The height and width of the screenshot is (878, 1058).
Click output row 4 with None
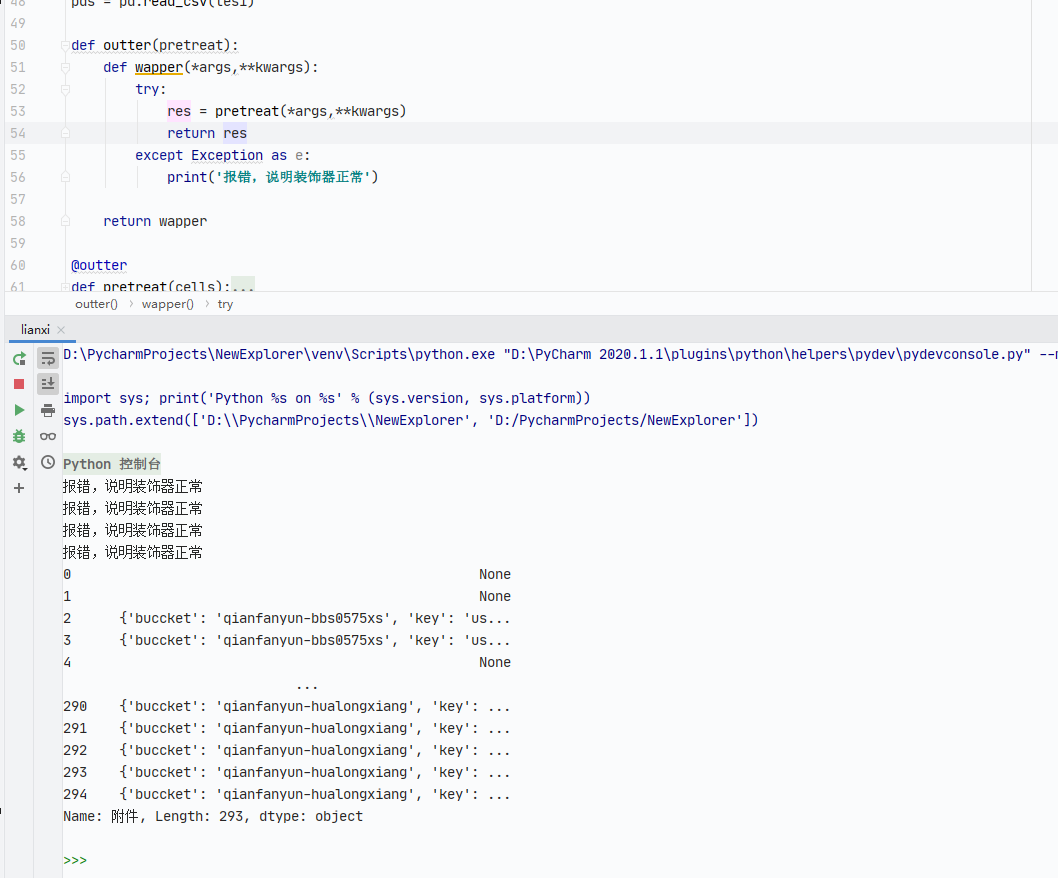click(287, 663)
